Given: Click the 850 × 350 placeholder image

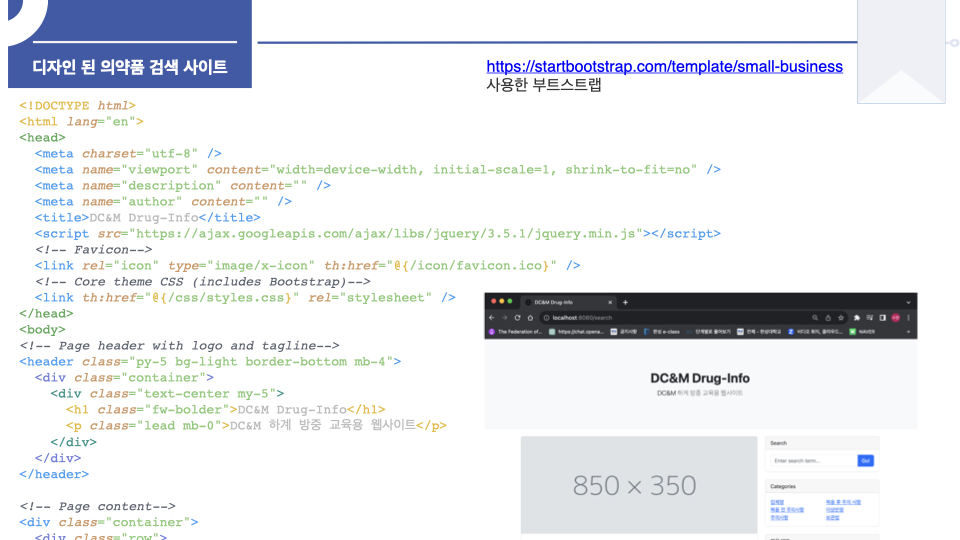Looking at the screenshot, I should tap(639, 485).
